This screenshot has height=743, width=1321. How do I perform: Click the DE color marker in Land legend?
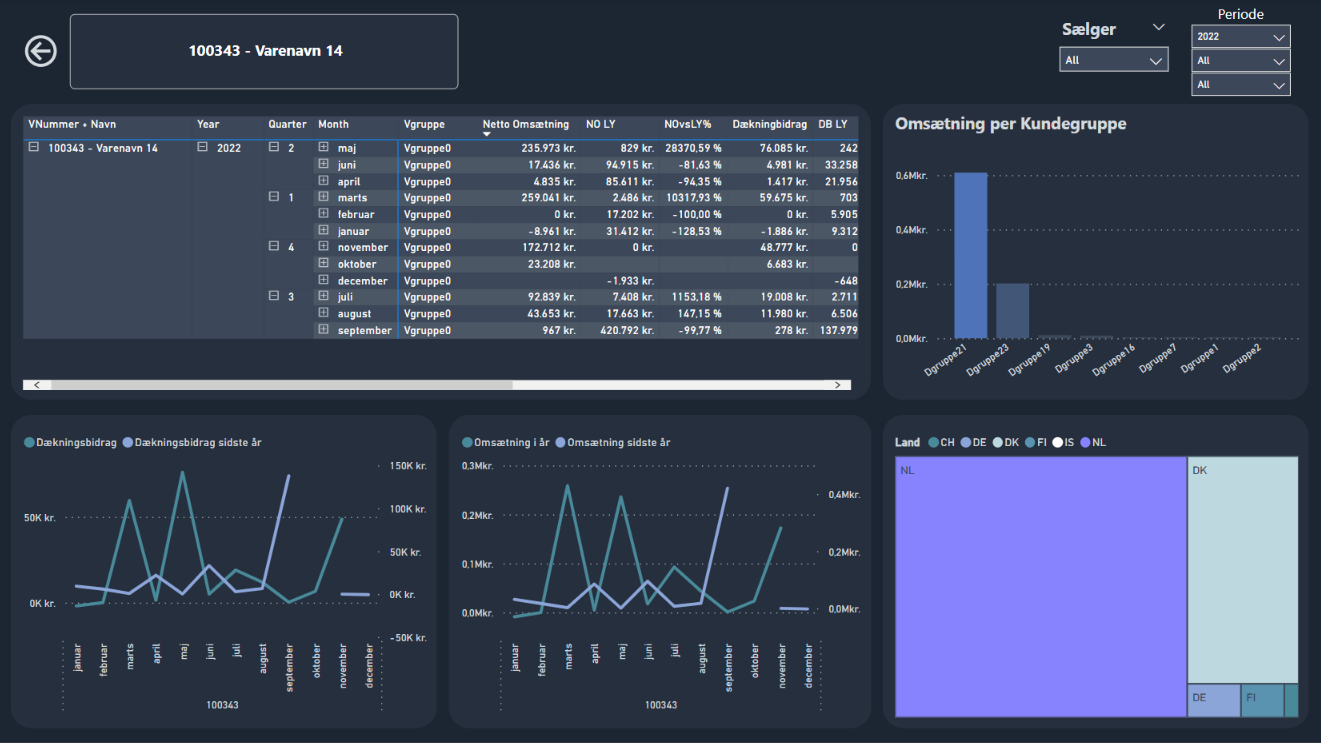click(x=966, y=442)
